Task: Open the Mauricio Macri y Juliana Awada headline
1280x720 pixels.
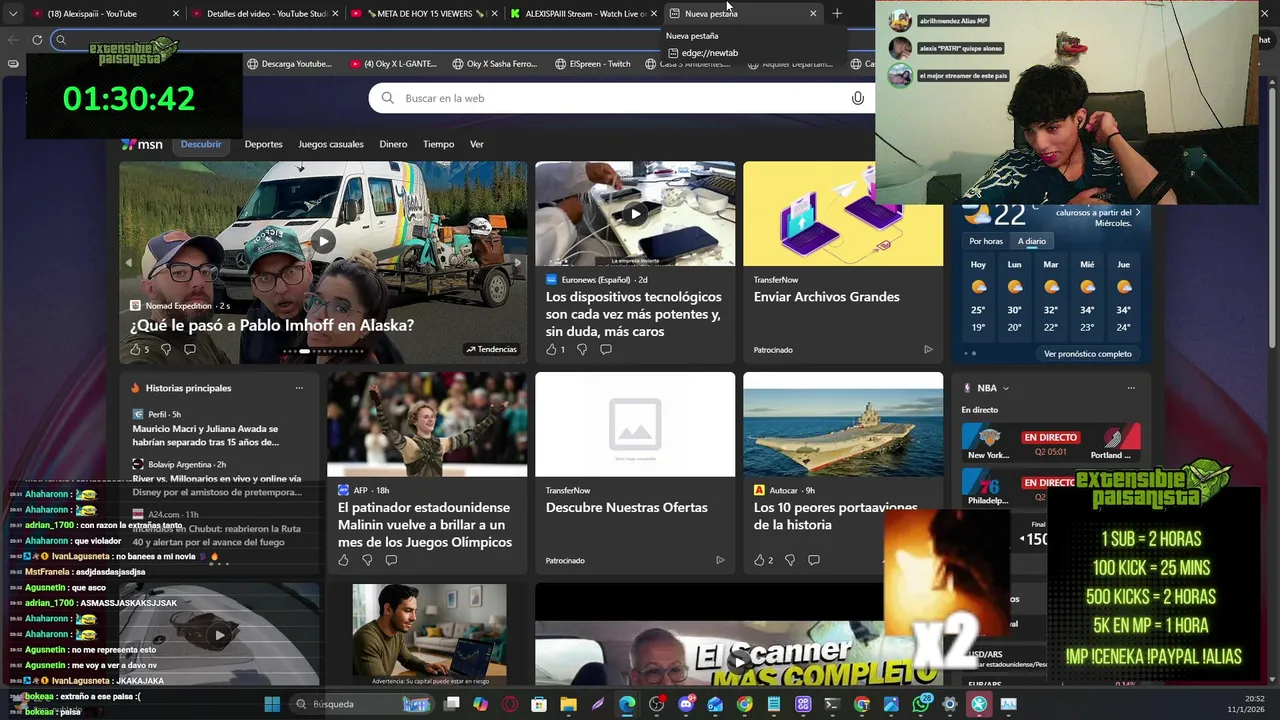Action: [206, 436]
